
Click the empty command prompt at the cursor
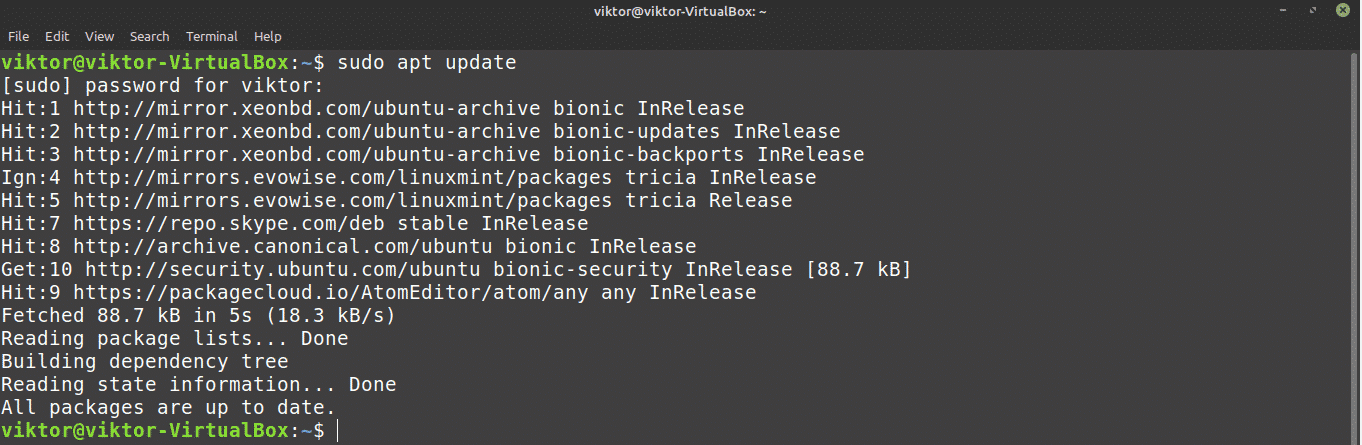pos(339,431)
